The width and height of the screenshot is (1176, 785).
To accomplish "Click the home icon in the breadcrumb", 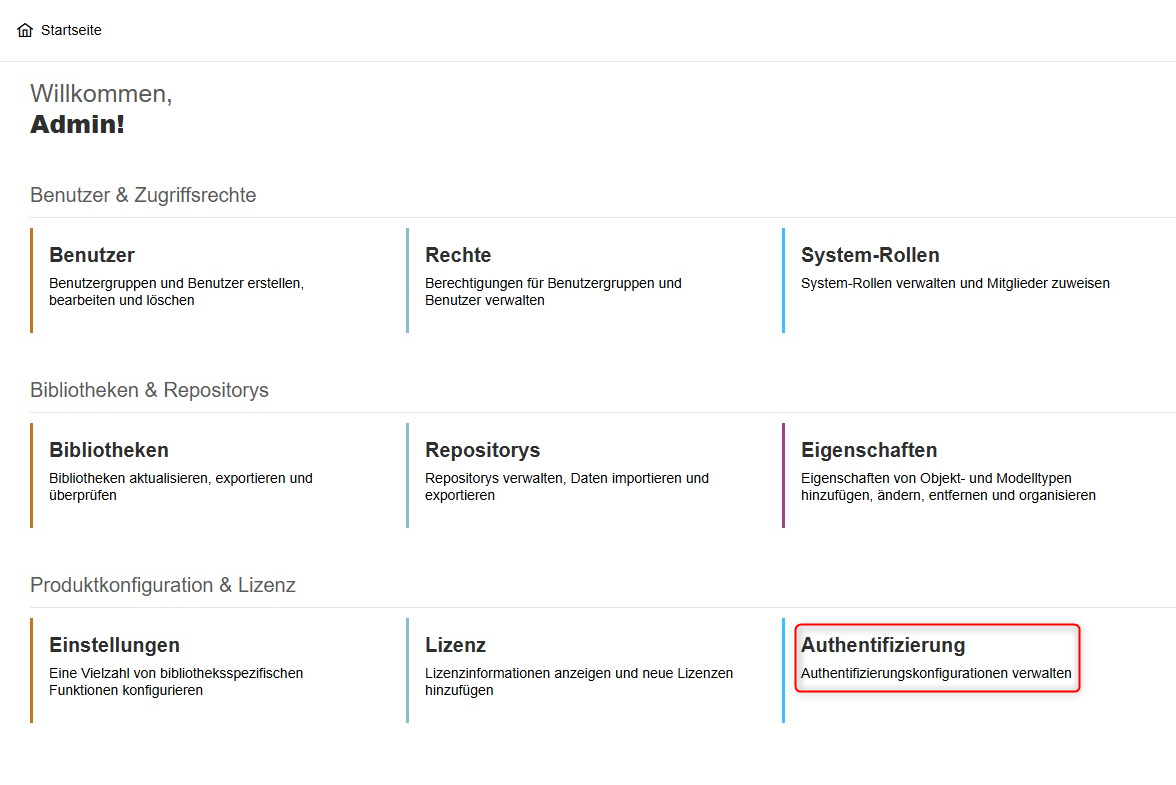I will click(25, 30).
